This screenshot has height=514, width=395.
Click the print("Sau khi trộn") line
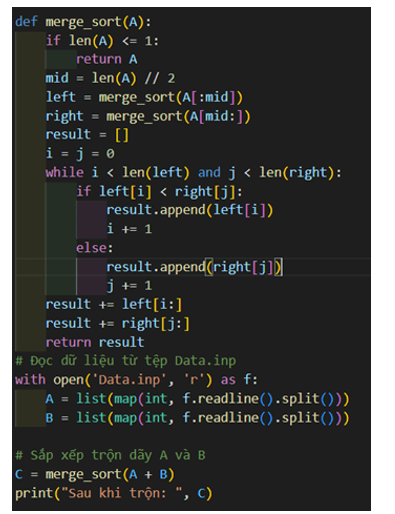(114, 493)
